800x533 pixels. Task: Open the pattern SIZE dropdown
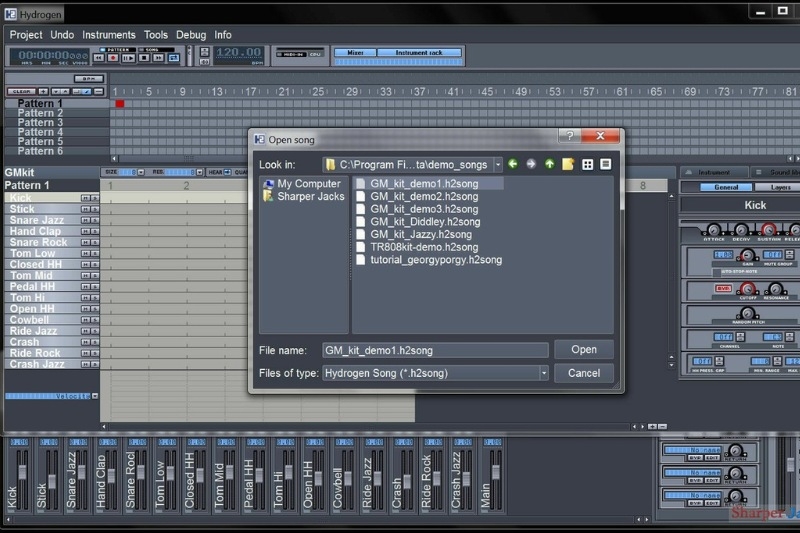tap(141, 172)
